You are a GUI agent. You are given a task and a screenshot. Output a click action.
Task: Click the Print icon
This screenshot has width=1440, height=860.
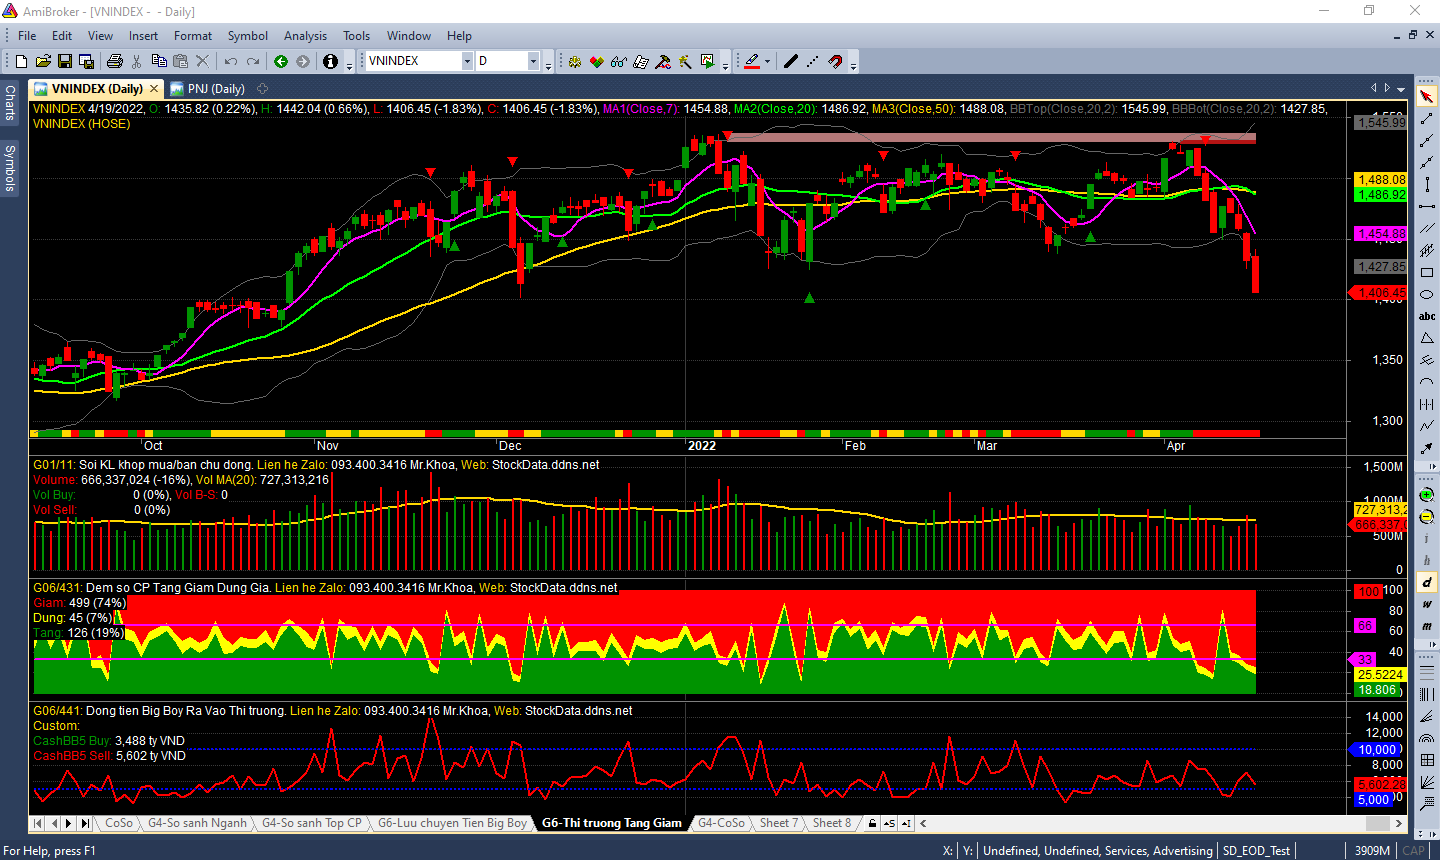coord(115,61)
